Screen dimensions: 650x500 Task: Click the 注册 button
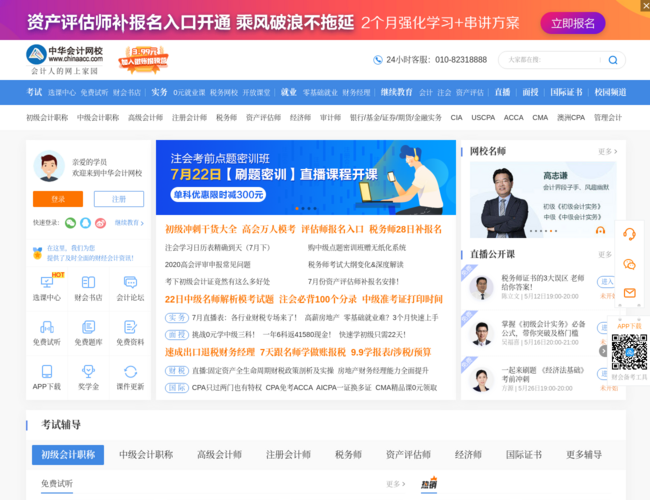[x=119, y=199]
